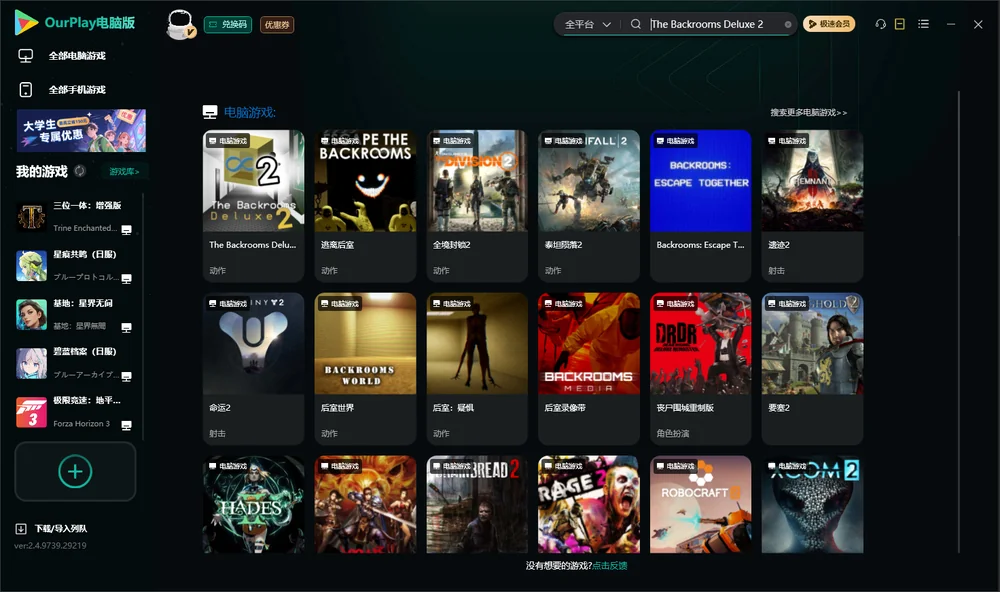1000x592 pixels.
Task: Select 全部电脑游戏 in the sidebar
Action: (x=77, y=56)
